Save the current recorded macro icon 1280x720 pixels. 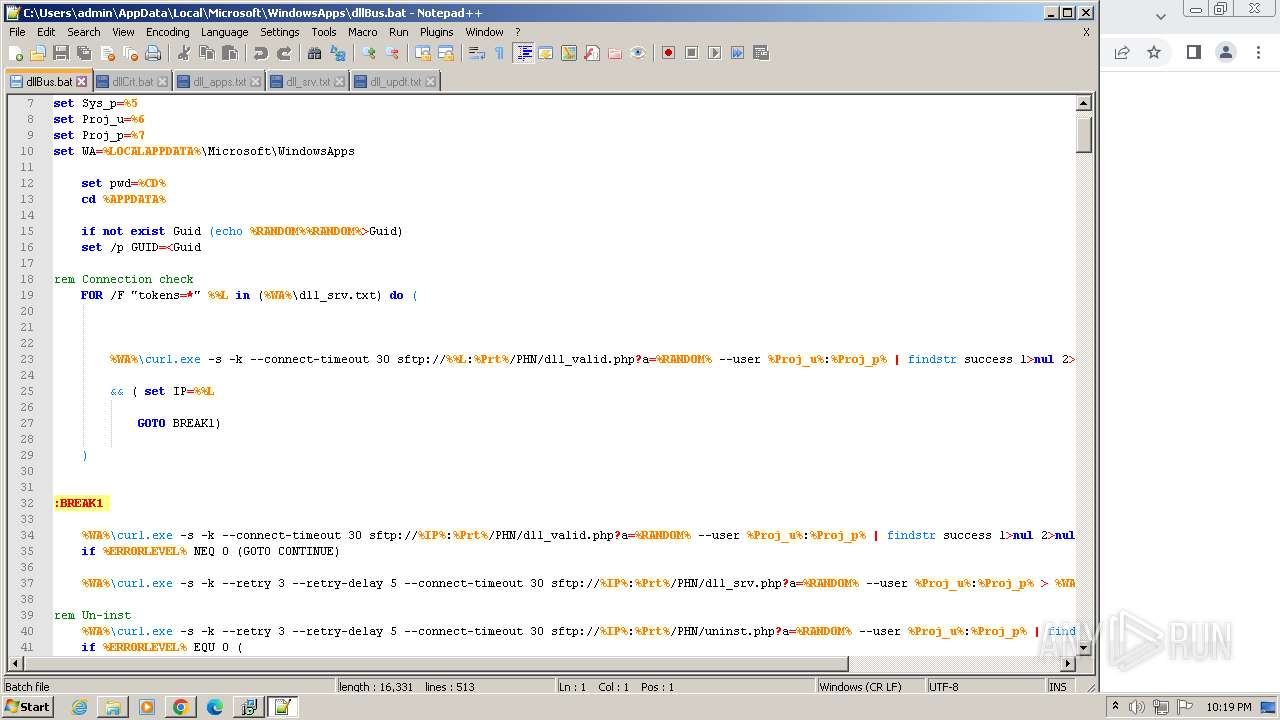[x=761, y=53]
